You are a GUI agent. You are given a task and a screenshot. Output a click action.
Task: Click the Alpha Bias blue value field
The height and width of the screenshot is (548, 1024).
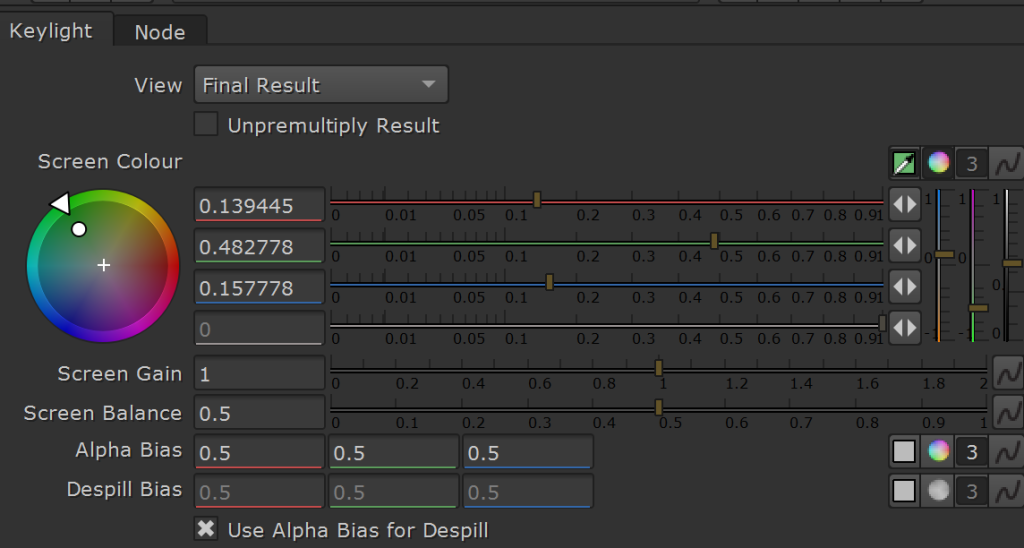[528, 452]
